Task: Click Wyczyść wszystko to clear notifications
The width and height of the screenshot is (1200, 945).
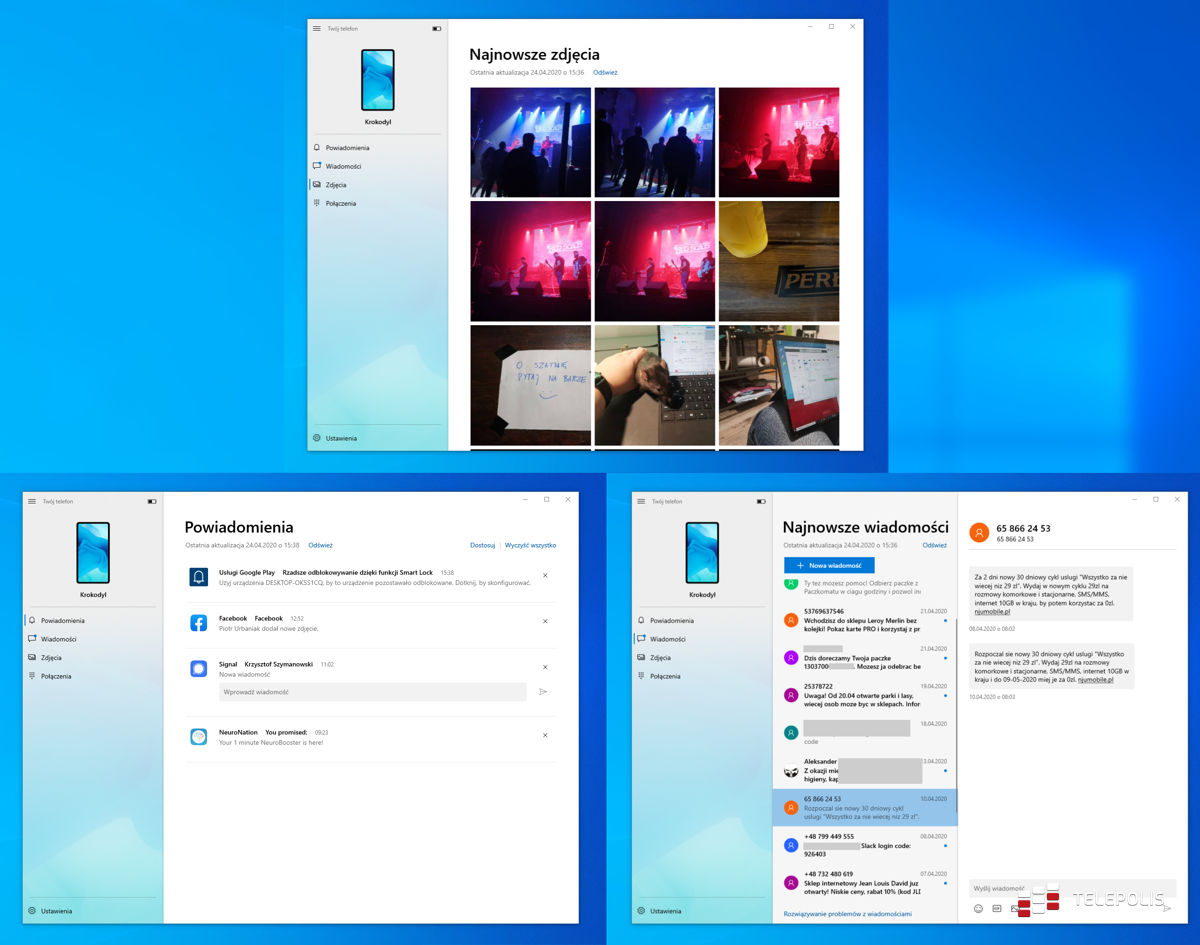Action: [x=530, y=545]
